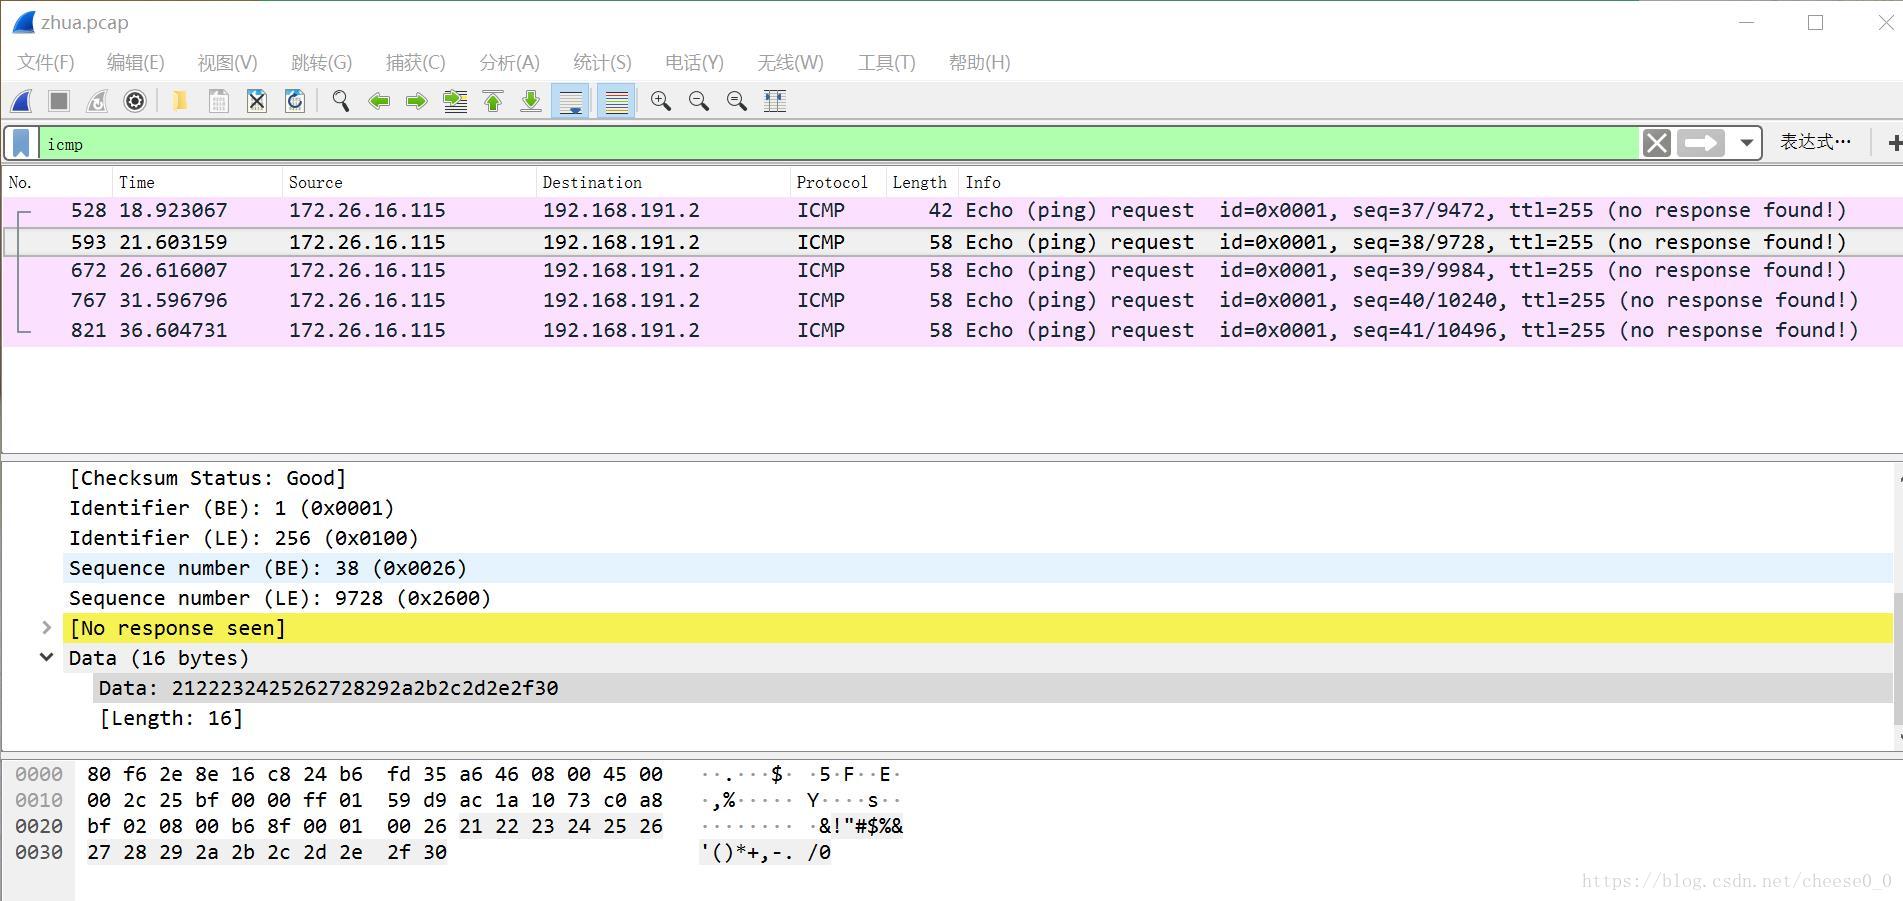Viewport: 1903px width, 901px height.
Task: Reset text to normal size
Action: (737, 101)
